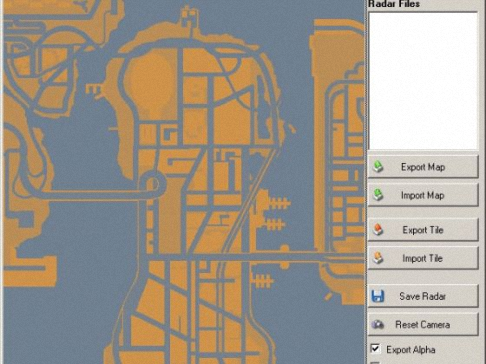Click the green arrow icon on Export Map

click(378, 166)
